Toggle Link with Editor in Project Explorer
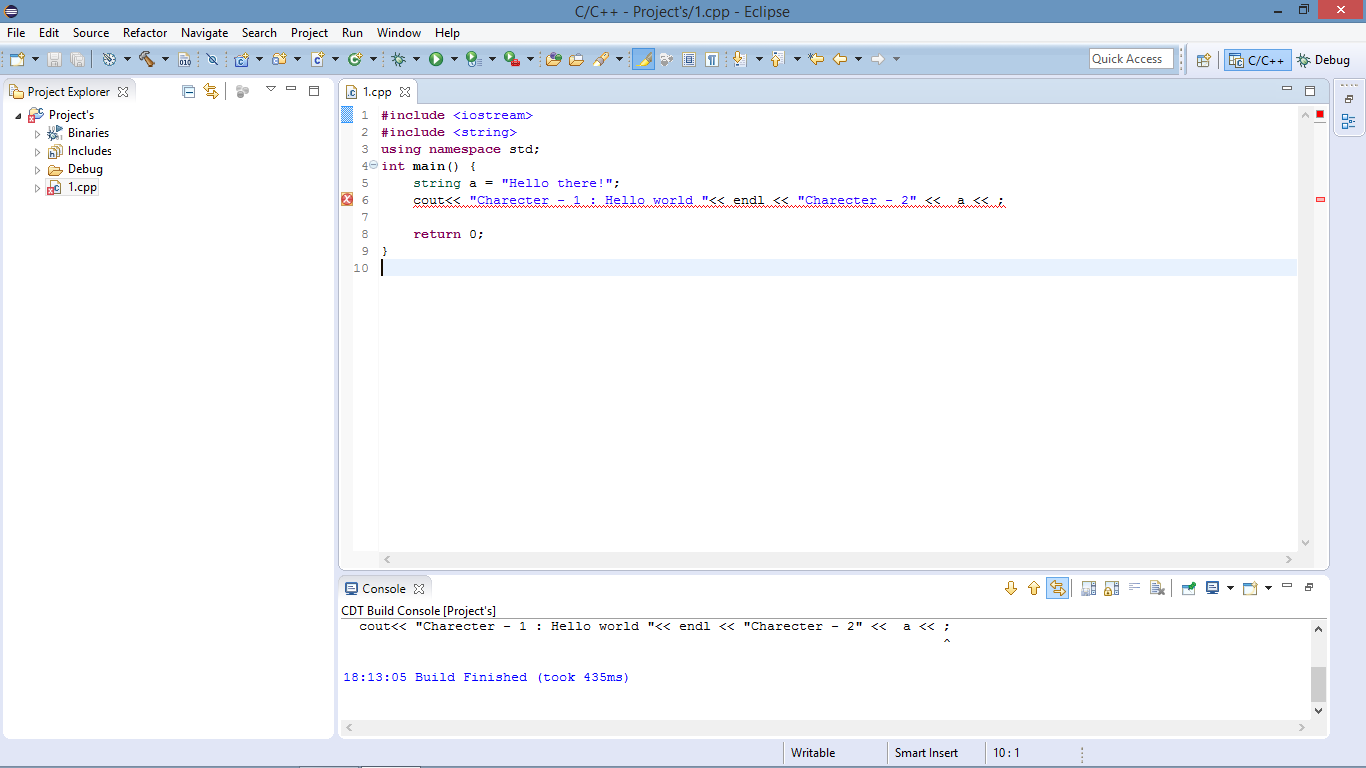The height and width of the screenshot is (768, 1366). (211, 91)
